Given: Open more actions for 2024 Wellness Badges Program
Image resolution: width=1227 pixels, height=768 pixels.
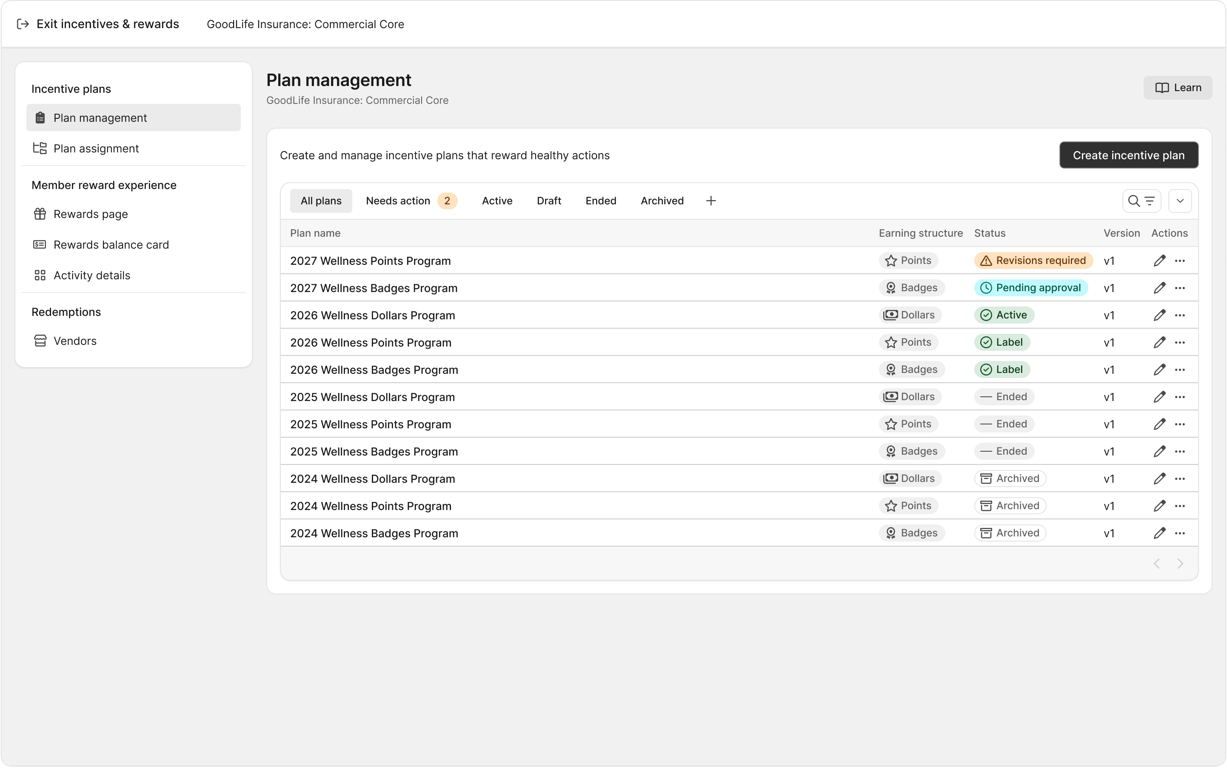Looking at the screenshot, I should click(x=1180, y=533).
